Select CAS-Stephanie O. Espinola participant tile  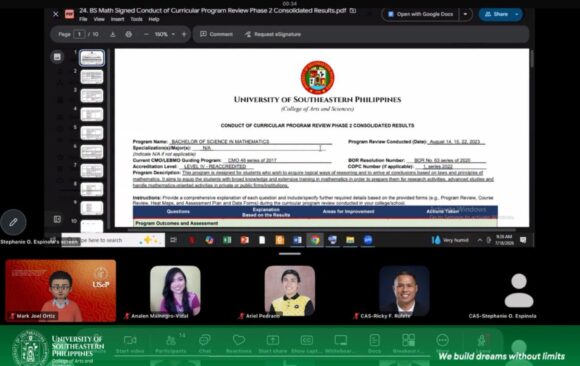[x=519, y=291]
